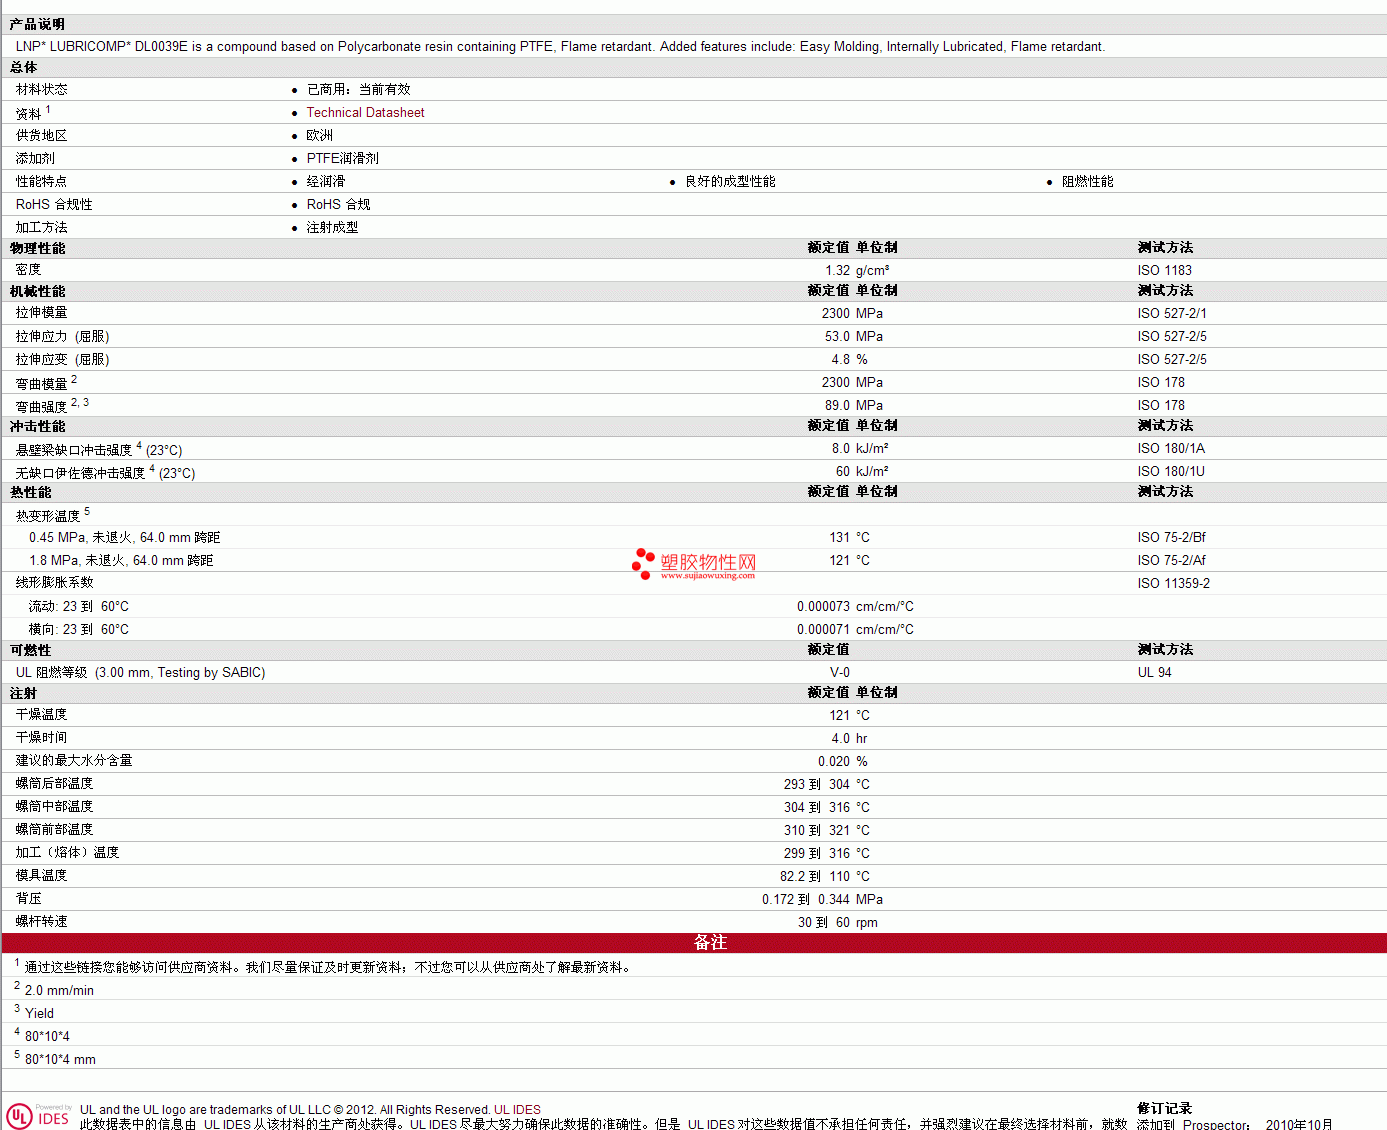Screen dimensions: 1387x1130
Task: Select the 阻燃性能 feature entry
Action: 1088,182
